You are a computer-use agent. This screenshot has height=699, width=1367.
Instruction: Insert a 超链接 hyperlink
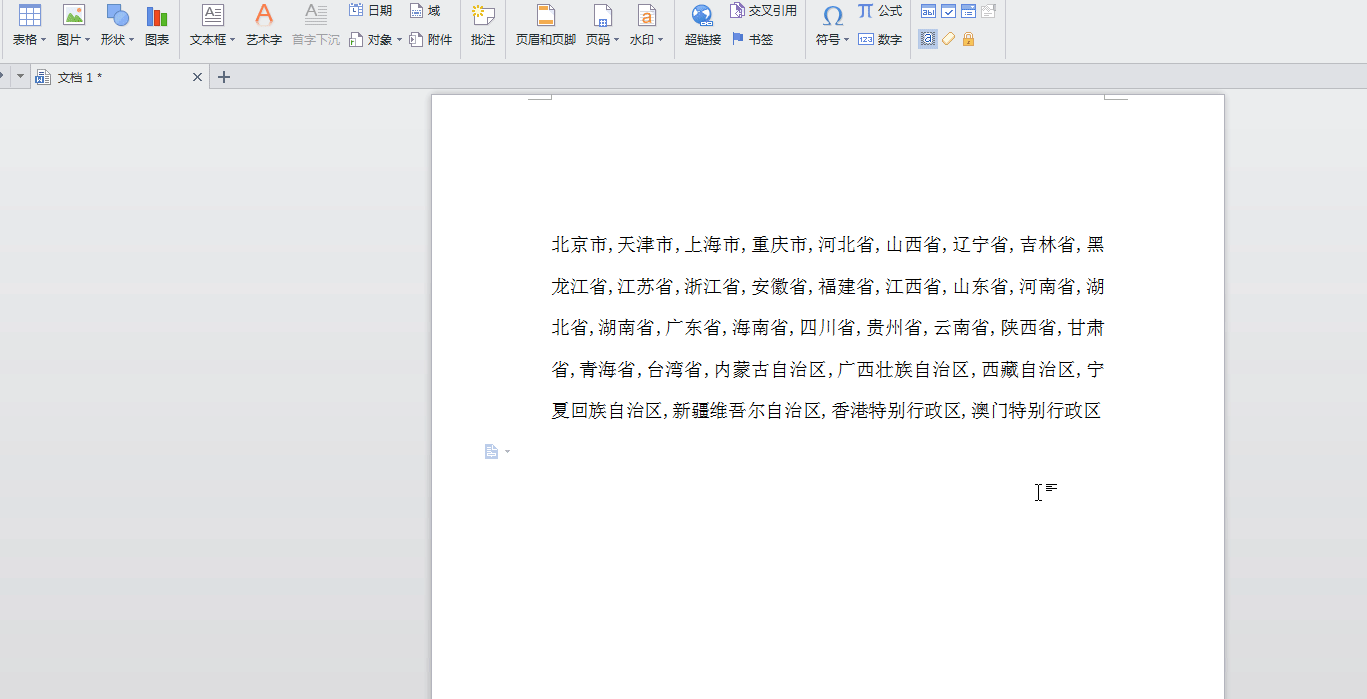[703, 27]
